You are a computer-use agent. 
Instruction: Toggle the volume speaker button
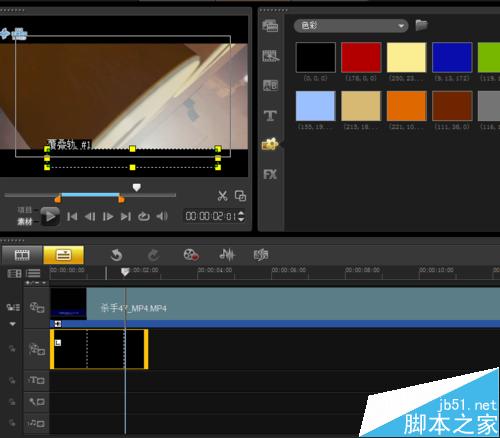coord(162,217)
